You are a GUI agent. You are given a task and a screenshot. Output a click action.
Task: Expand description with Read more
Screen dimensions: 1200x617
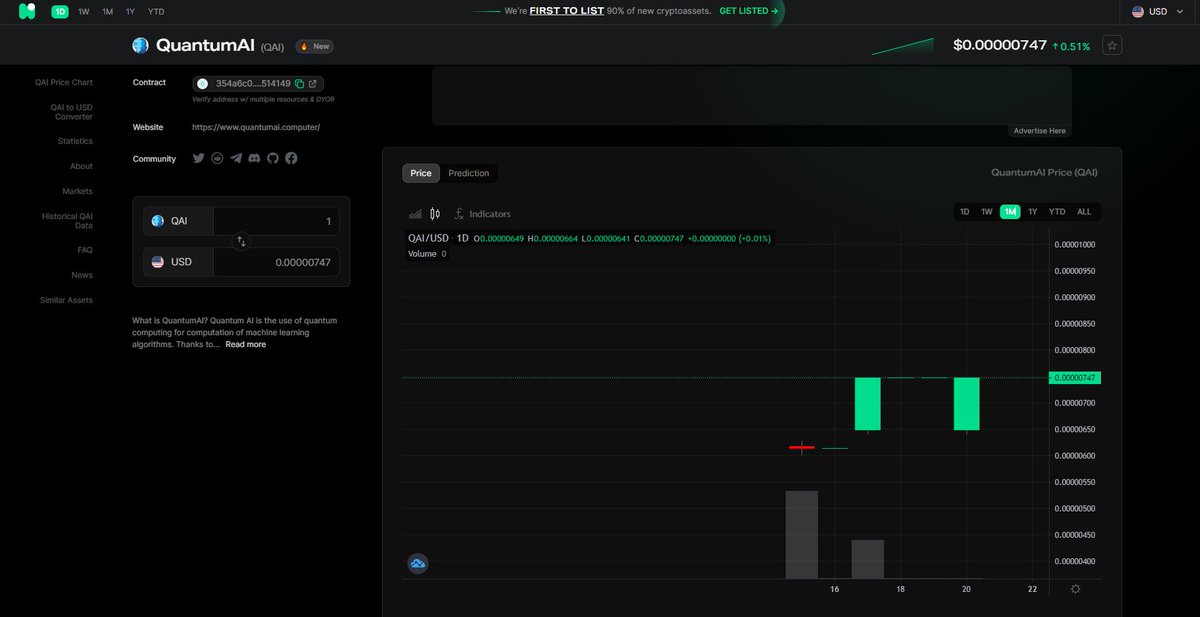click(245, 343)
